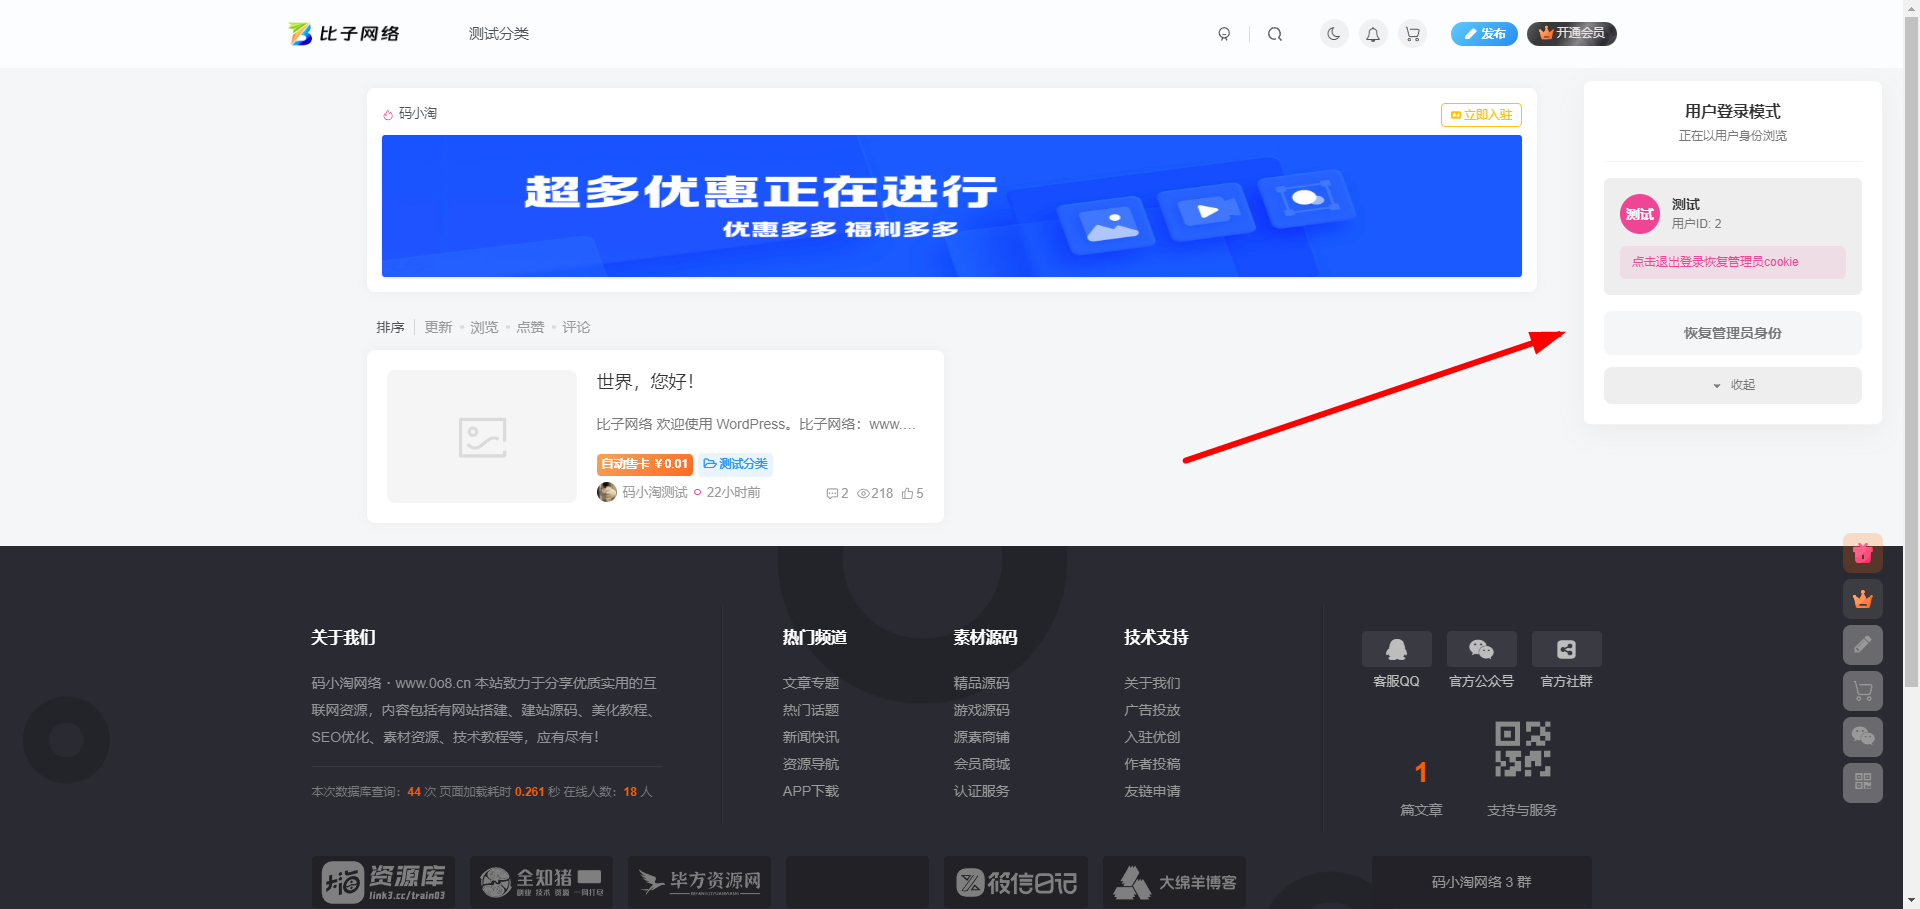Image resolution: width=1920 pixels, height=909 pixels.
Task: Click the 点击退出登录恢复管理员cookie link
Action: pos(1732,262)
